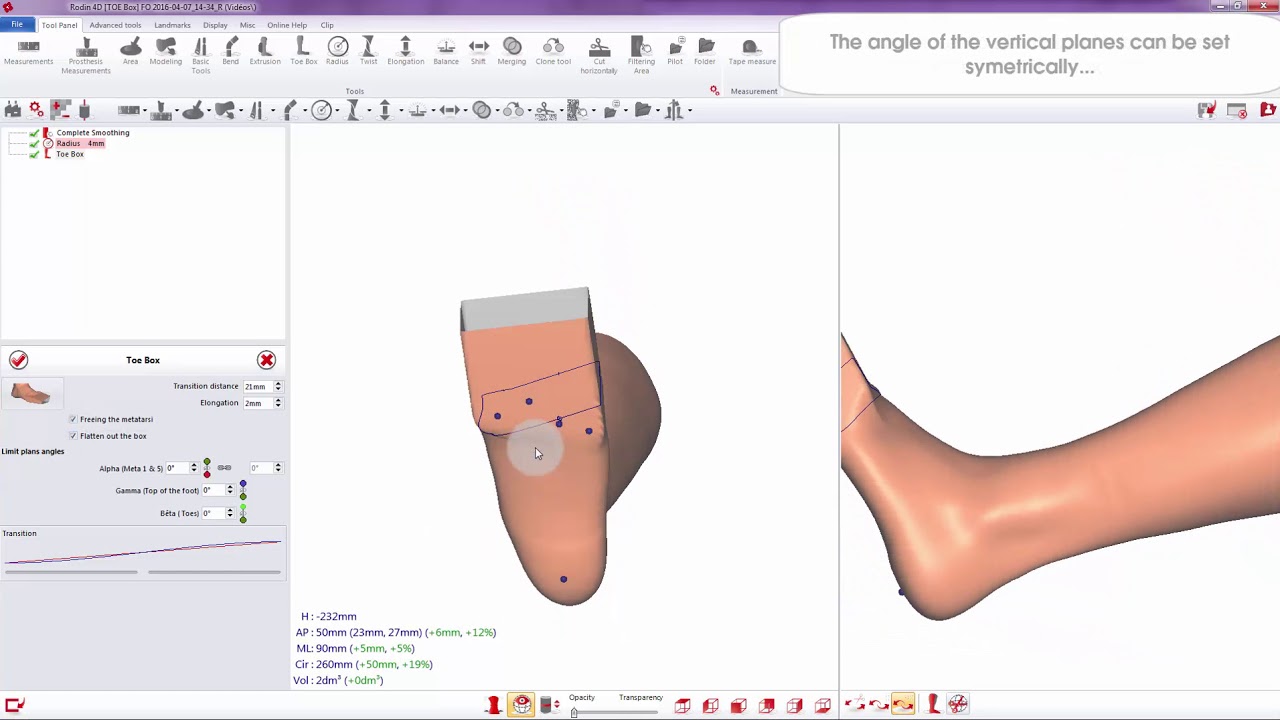
Task: Step Elongation value spinner
Action: 278,403
